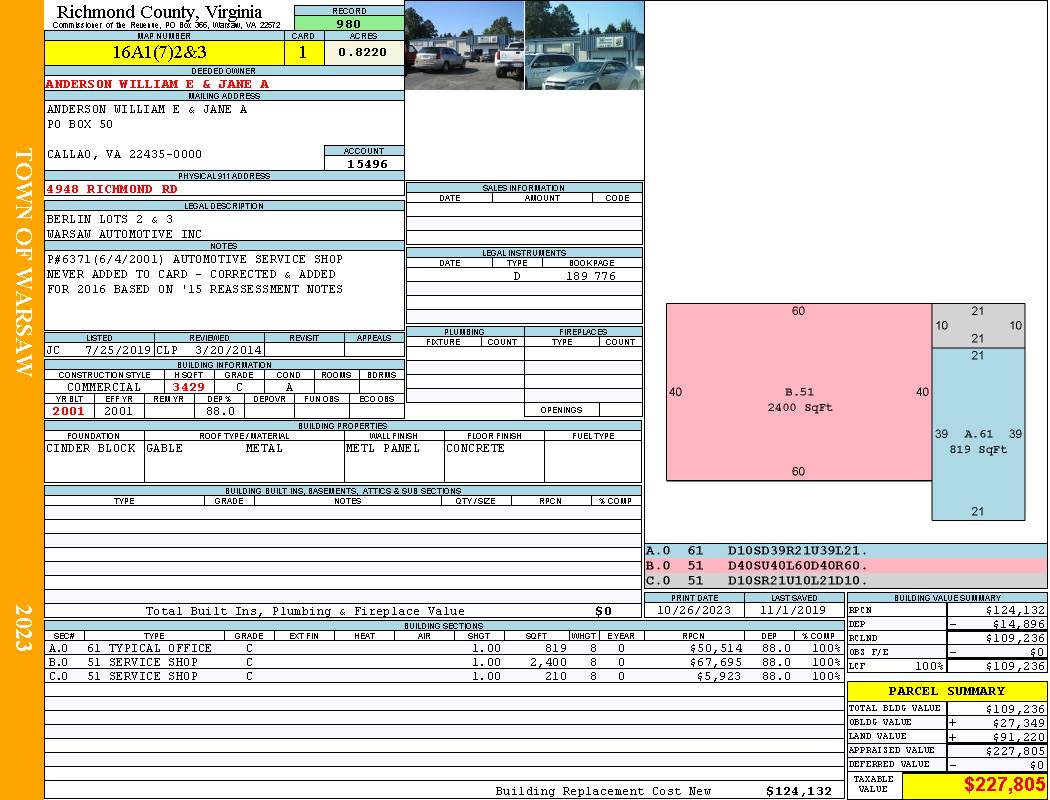Viewport: 1050px width, 800px height.
Task: Select DEP % value 88.0 in building information
Action: tap(220, 411)
